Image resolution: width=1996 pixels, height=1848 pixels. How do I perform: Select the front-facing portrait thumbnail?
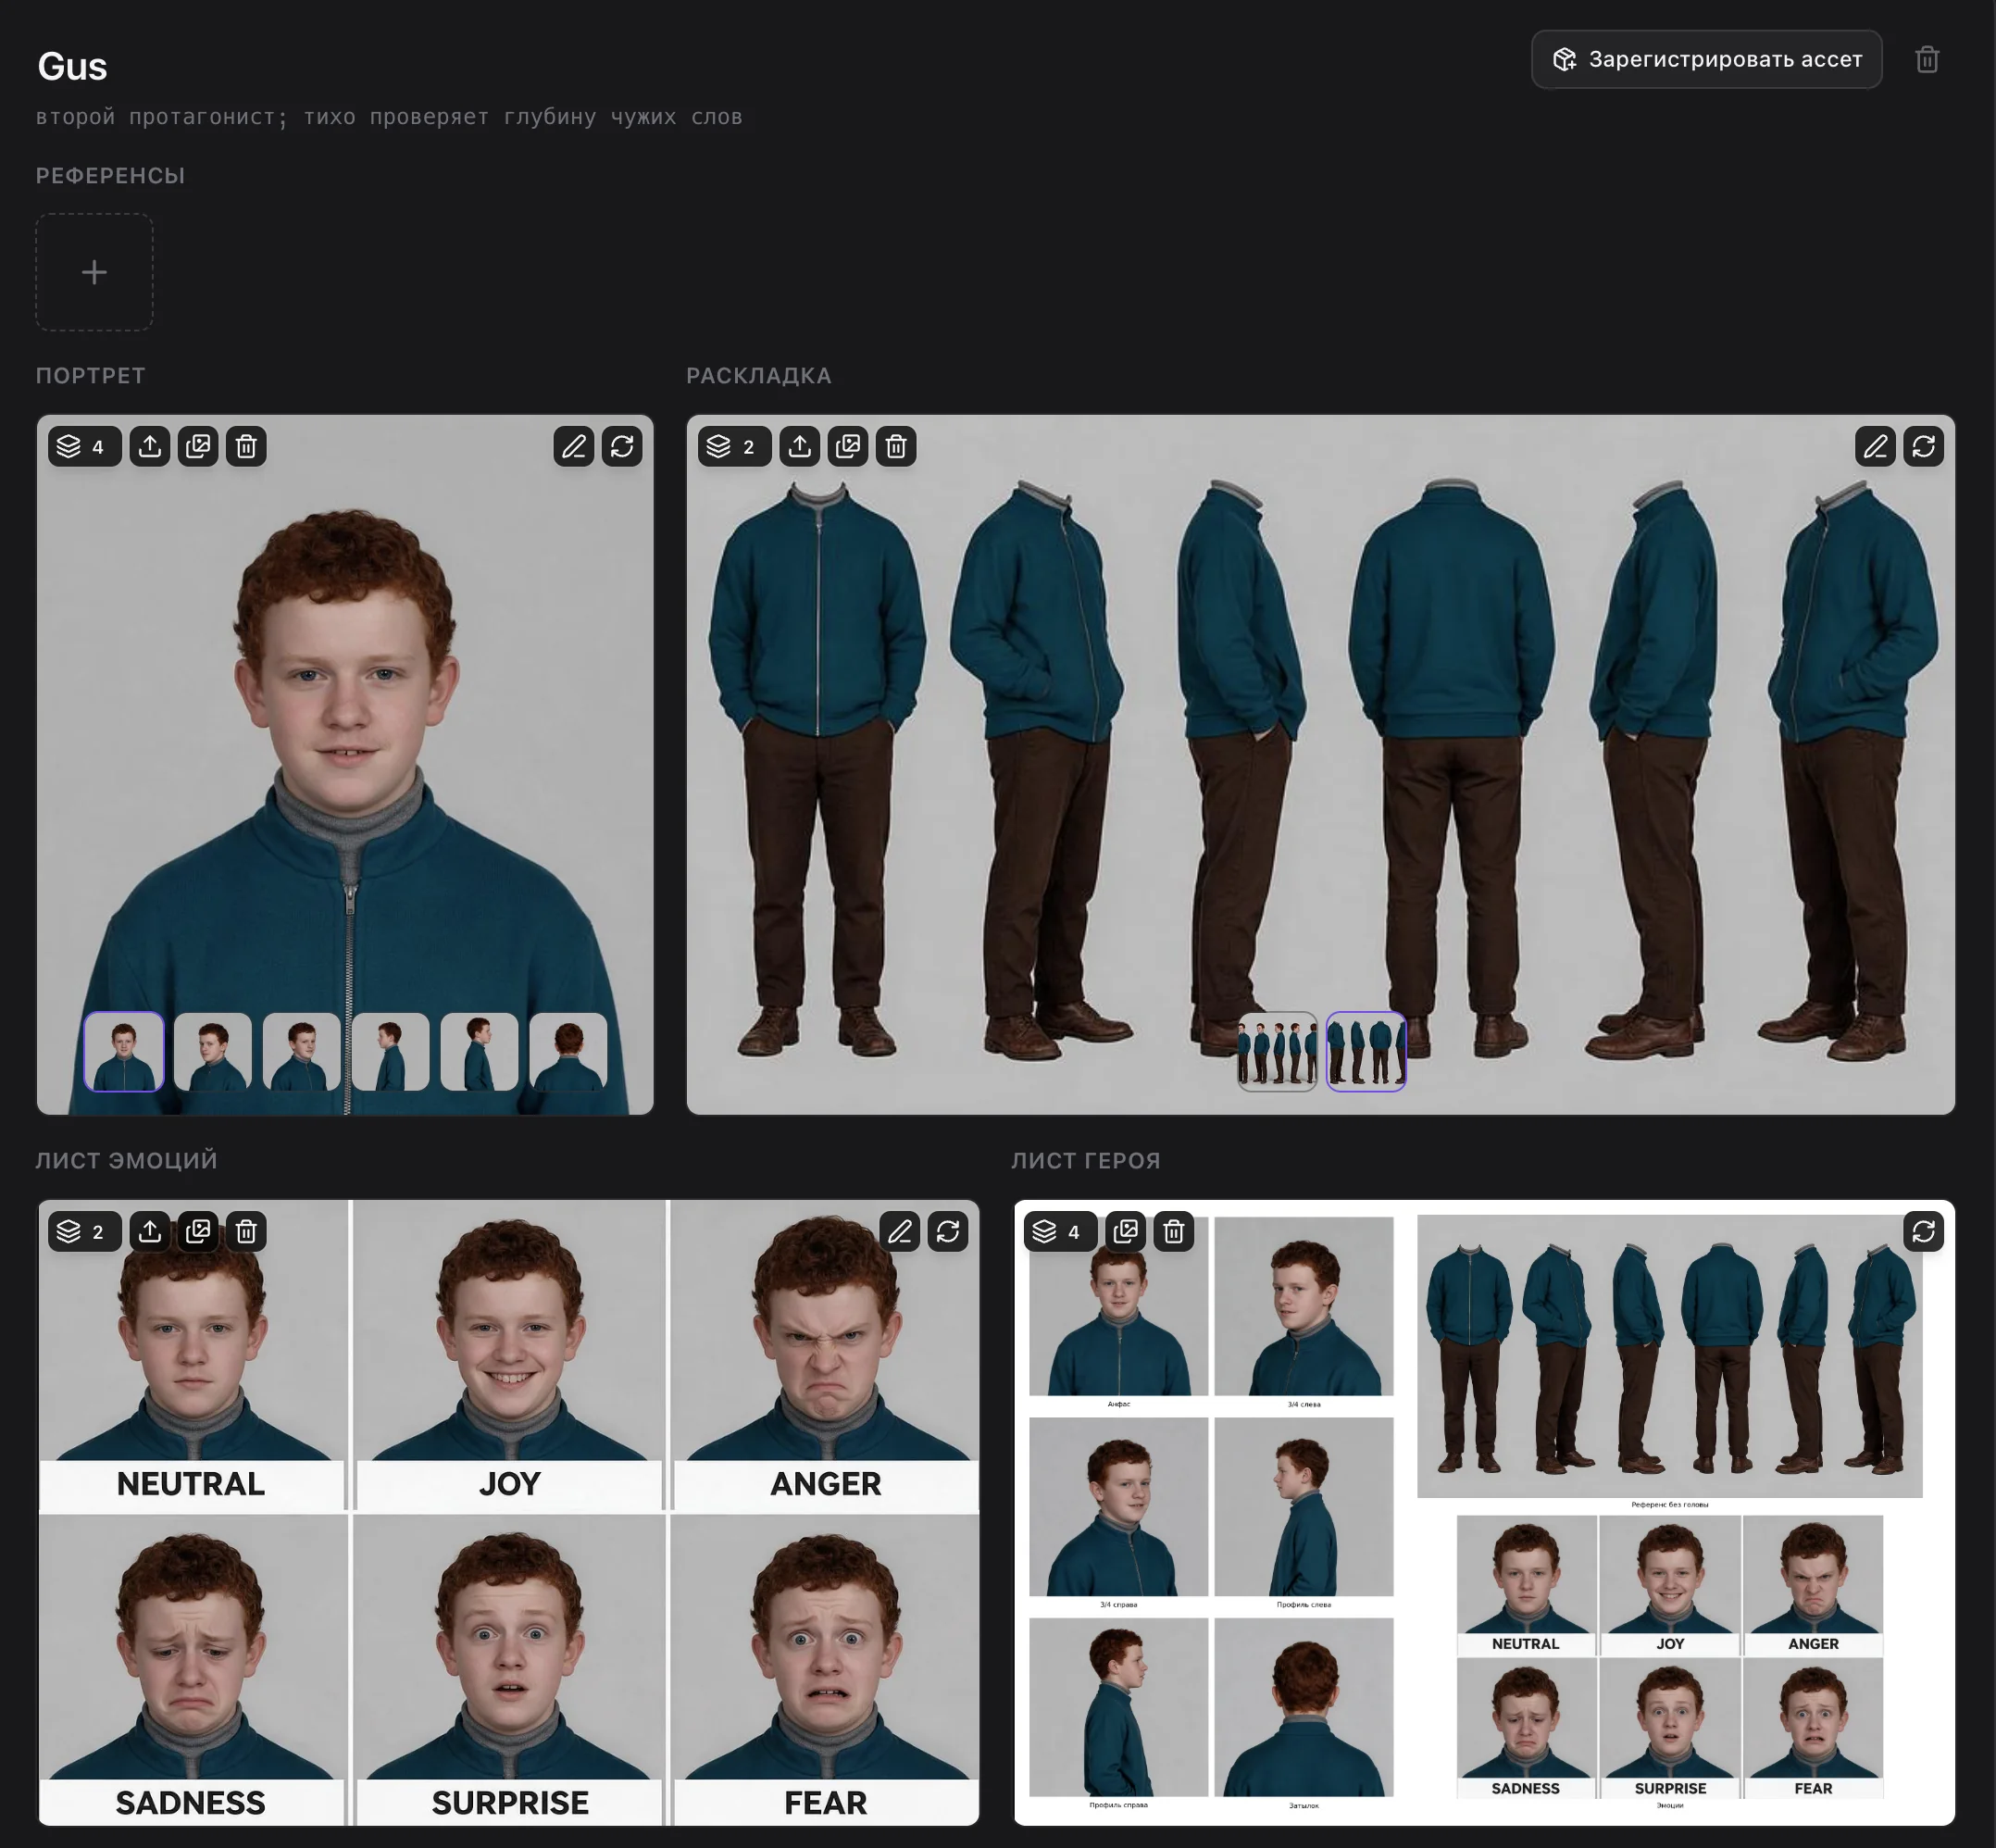(124, 1052)
